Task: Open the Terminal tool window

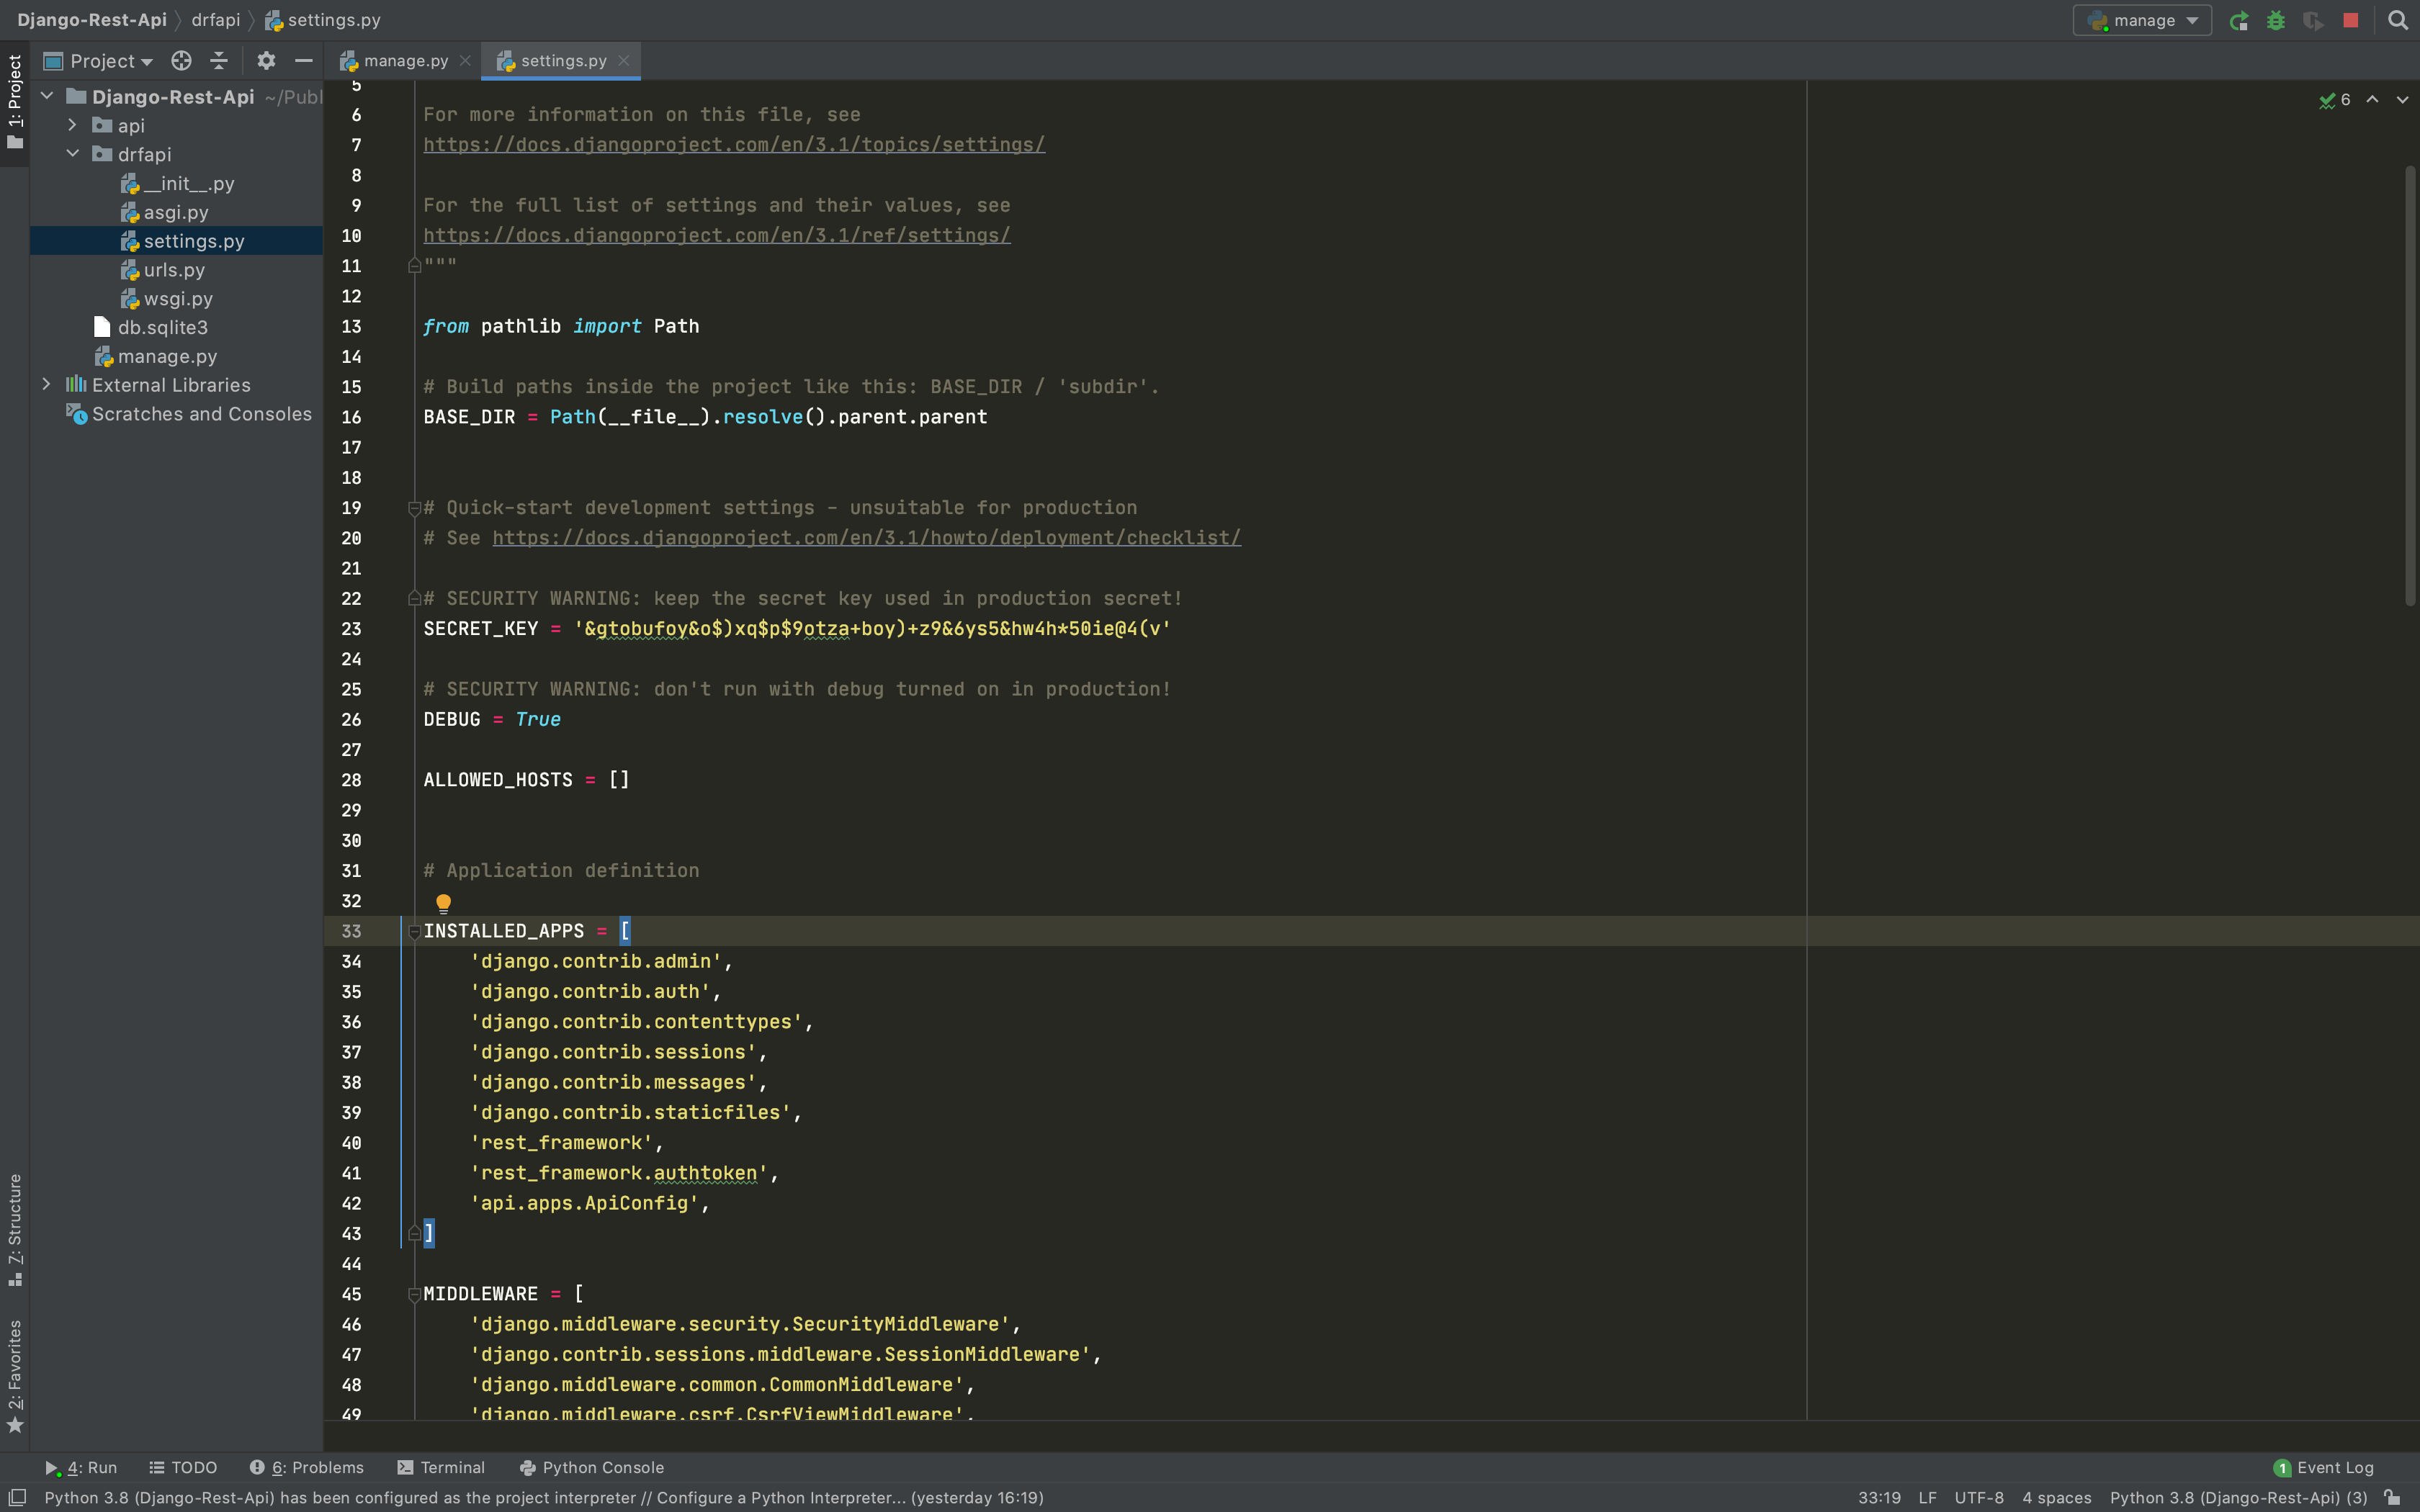Action: (443, 1467)
